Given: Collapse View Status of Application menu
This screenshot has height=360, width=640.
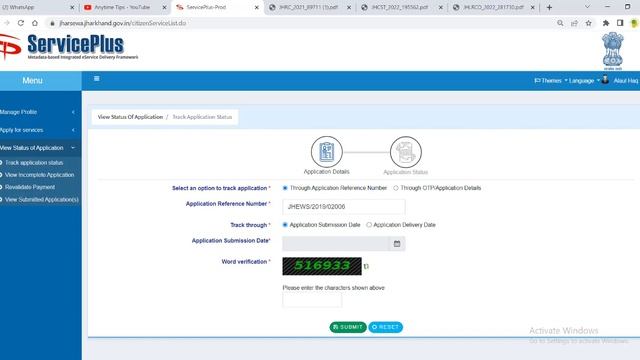Looking at the screenshot, I should 39,148.
